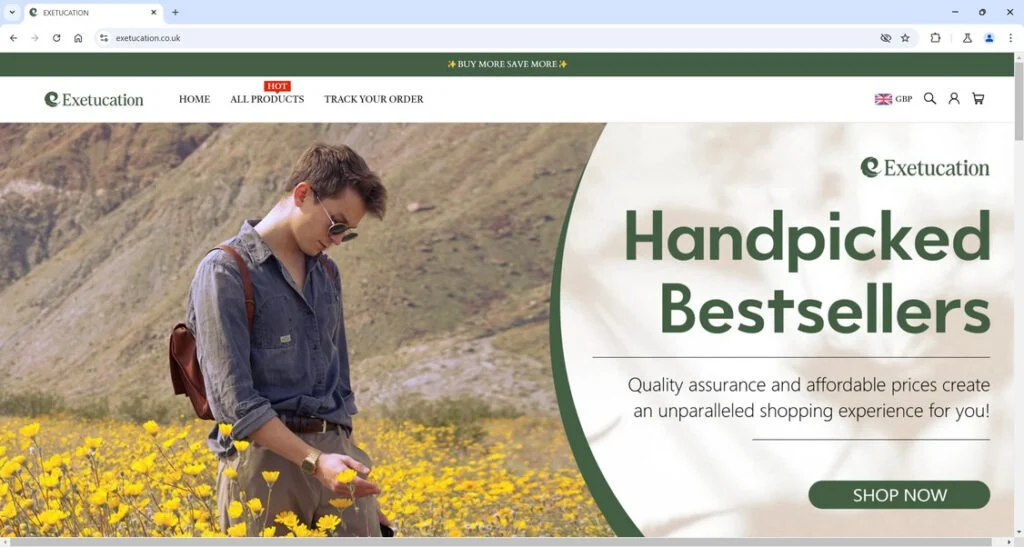Open TRACK YOUR ORDER page
1024x547 pixels.
[x=374, y=99]
